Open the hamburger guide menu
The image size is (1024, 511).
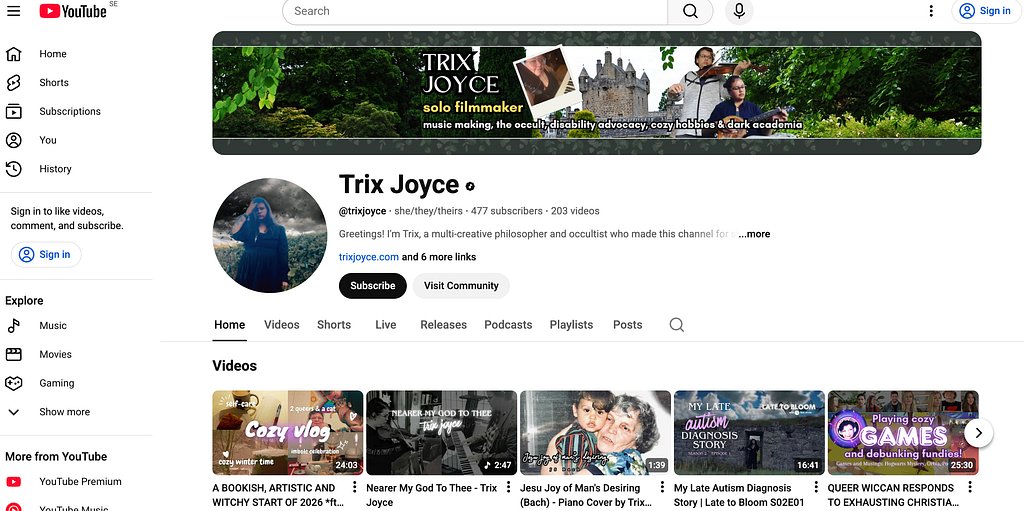(x=13, y=11)
